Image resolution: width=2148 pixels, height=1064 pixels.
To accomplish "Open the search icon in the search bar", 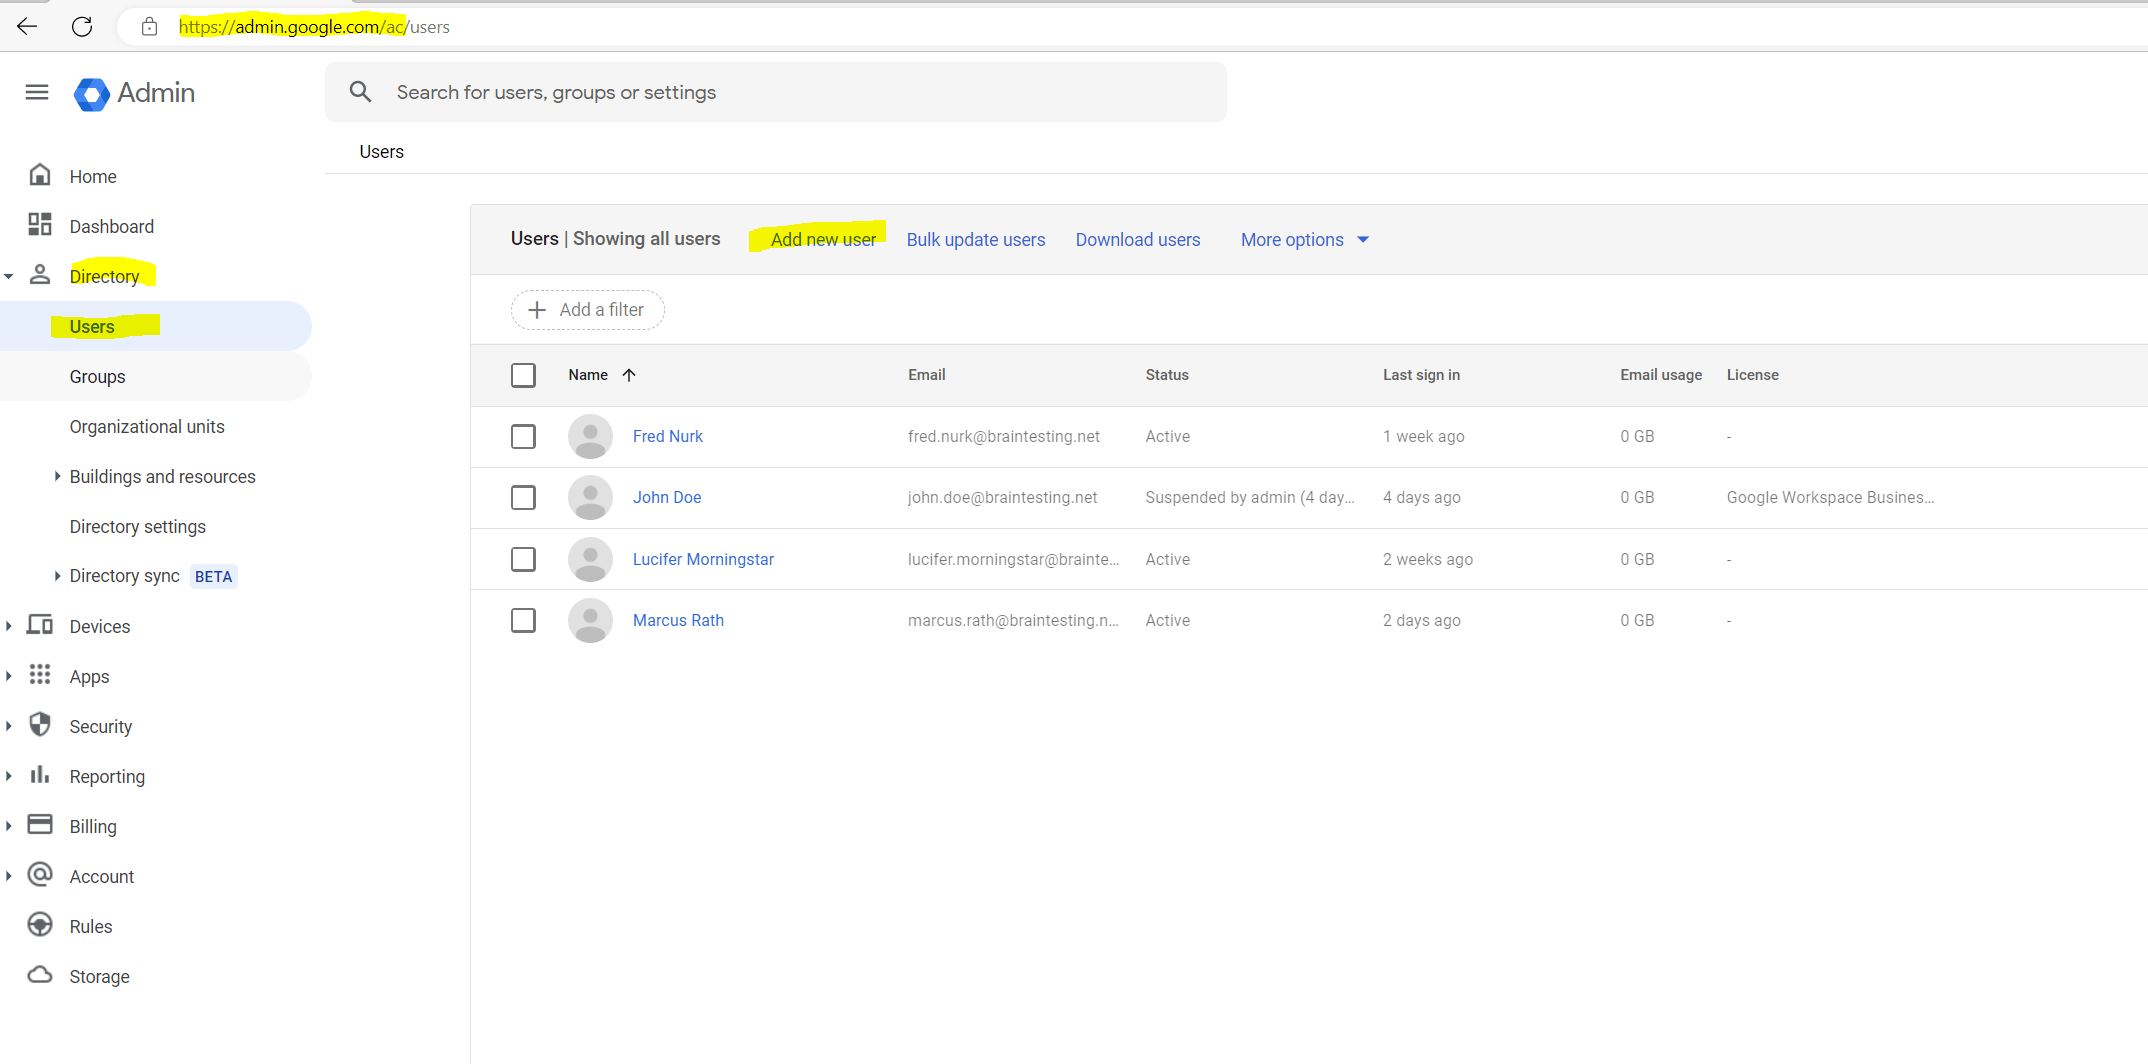I will click(361, 91).
